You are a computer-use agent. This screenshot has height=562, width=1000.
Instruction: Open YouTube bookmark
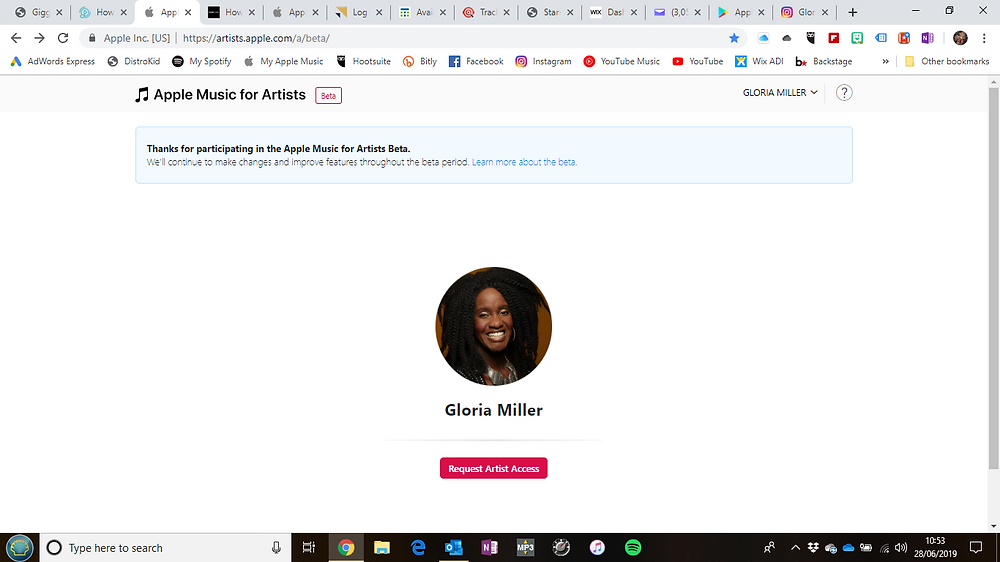698,61
